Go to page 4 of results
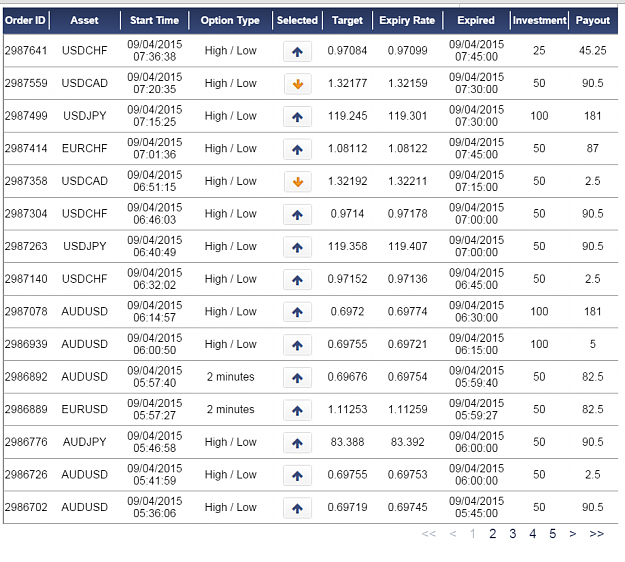Image resolution: width=625 pixels, height=562 pixels. coord(533,533)
